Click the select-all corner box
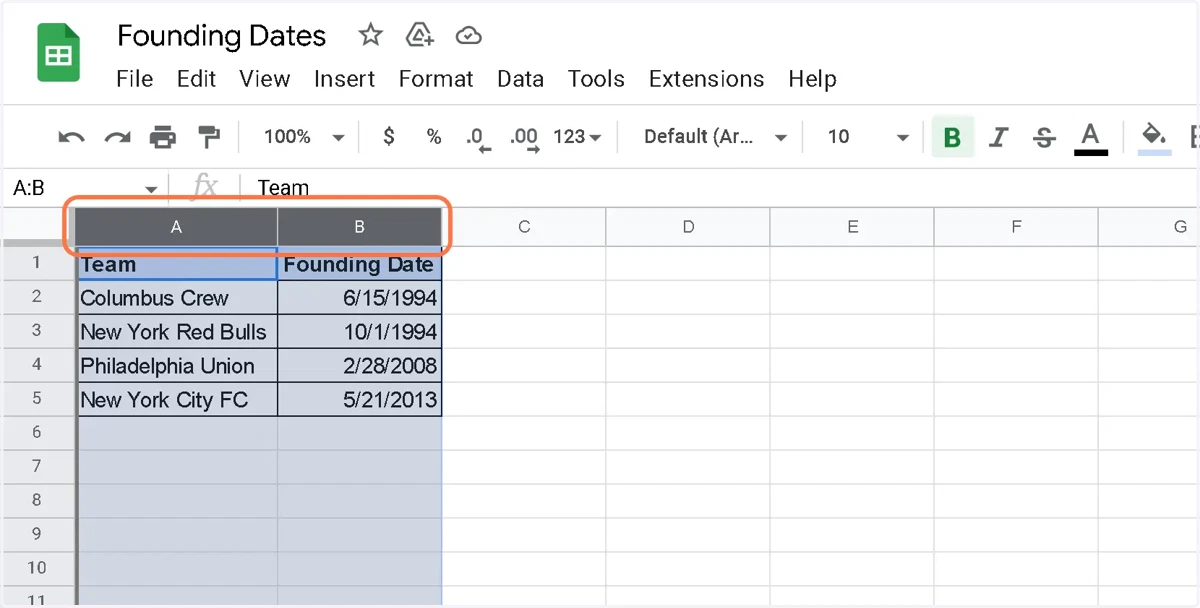The width and height of the screenshot is (1200, 608). tap(38, 227)
